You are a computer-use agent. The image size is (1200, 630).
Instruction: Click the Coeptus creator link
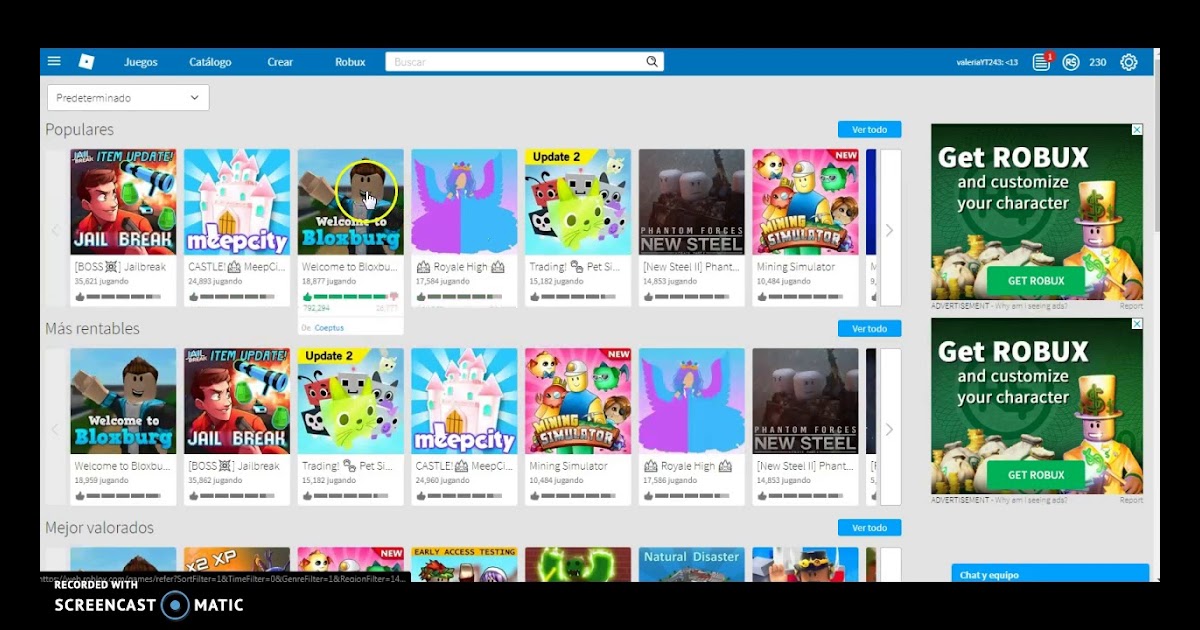(329, 327)
